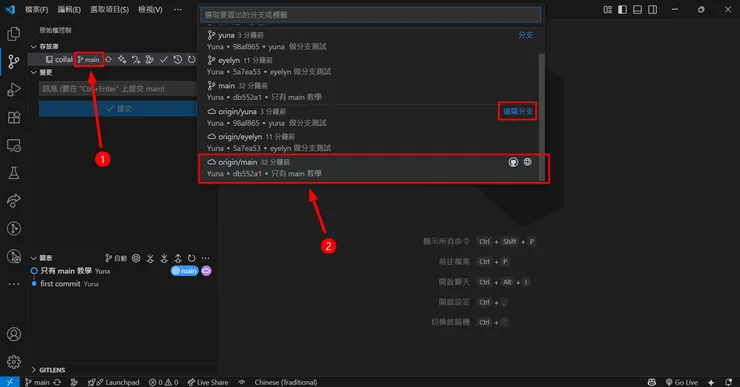Open the Accounts icon in activity bar
Image resolution: width=740 pixels, height=387 pixels.
[14, 334]
